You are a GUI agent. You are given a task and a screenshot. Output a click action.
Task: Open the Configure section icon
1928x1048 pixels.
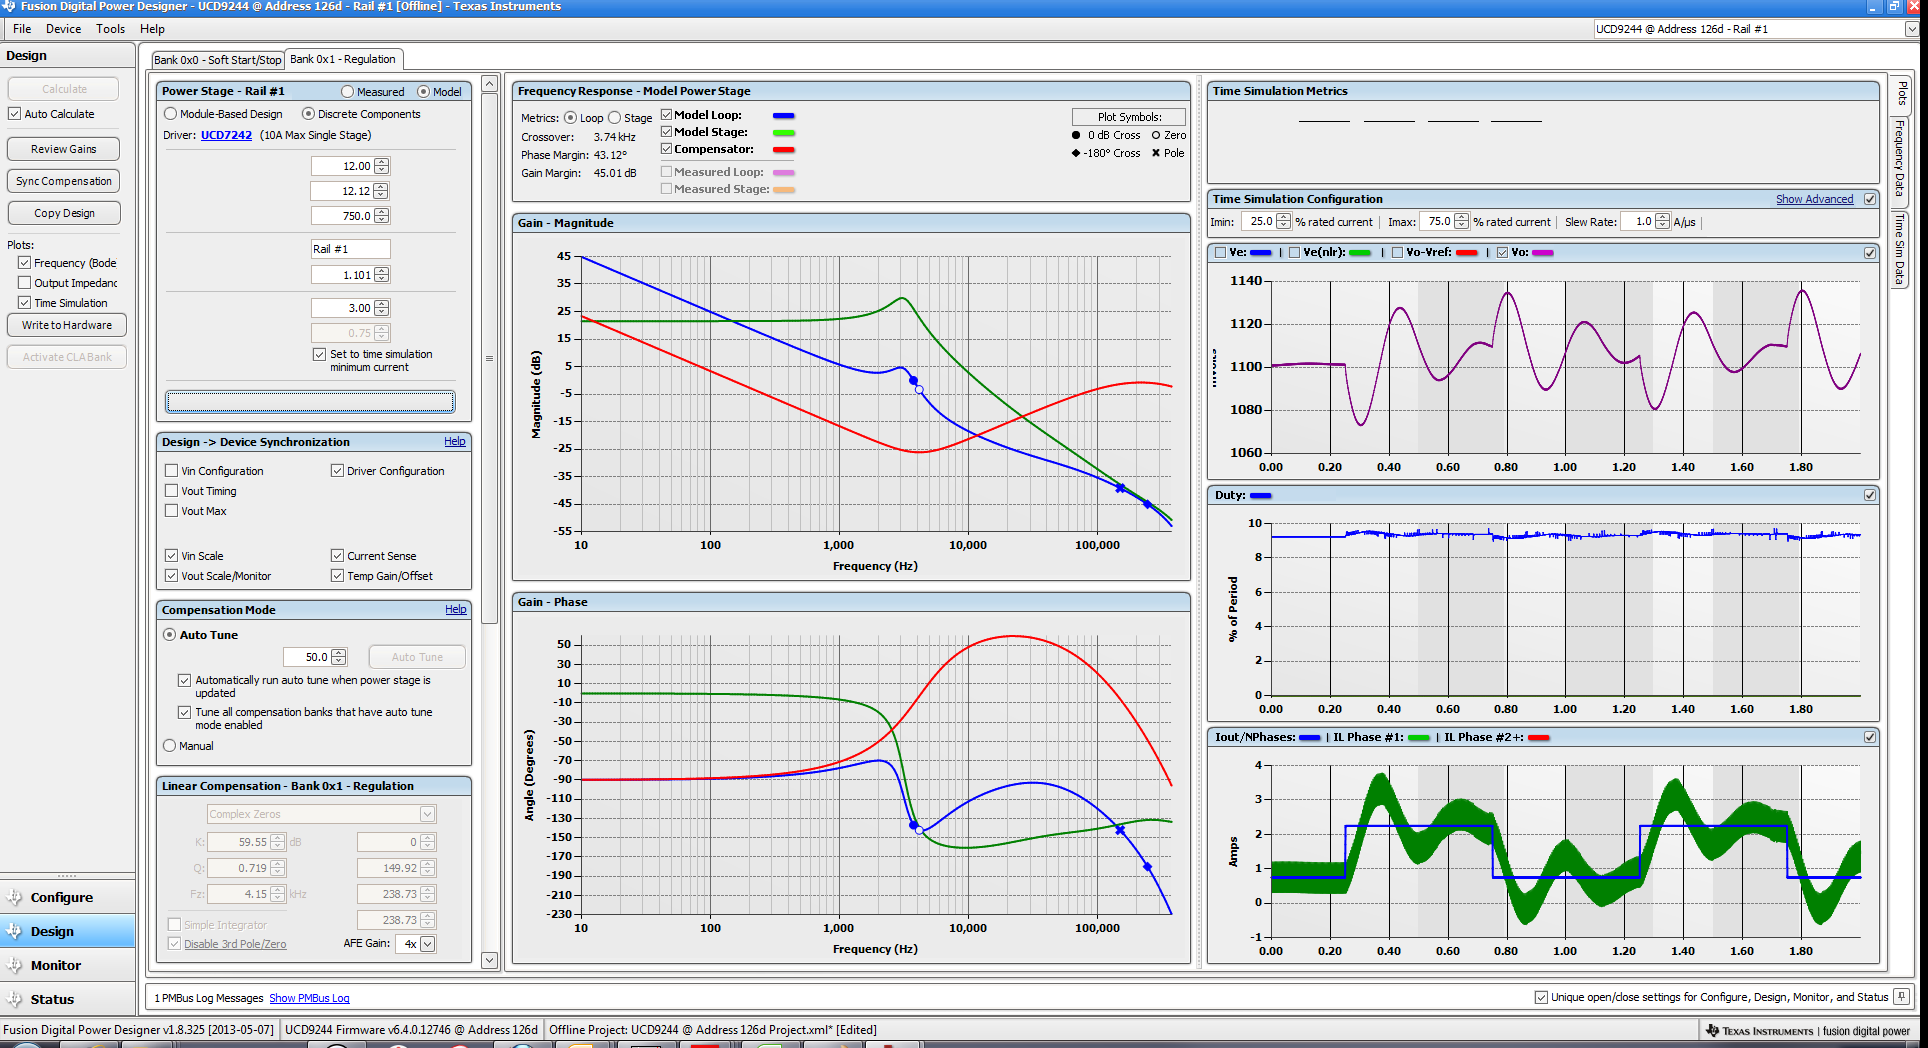(x=14, y=897)
